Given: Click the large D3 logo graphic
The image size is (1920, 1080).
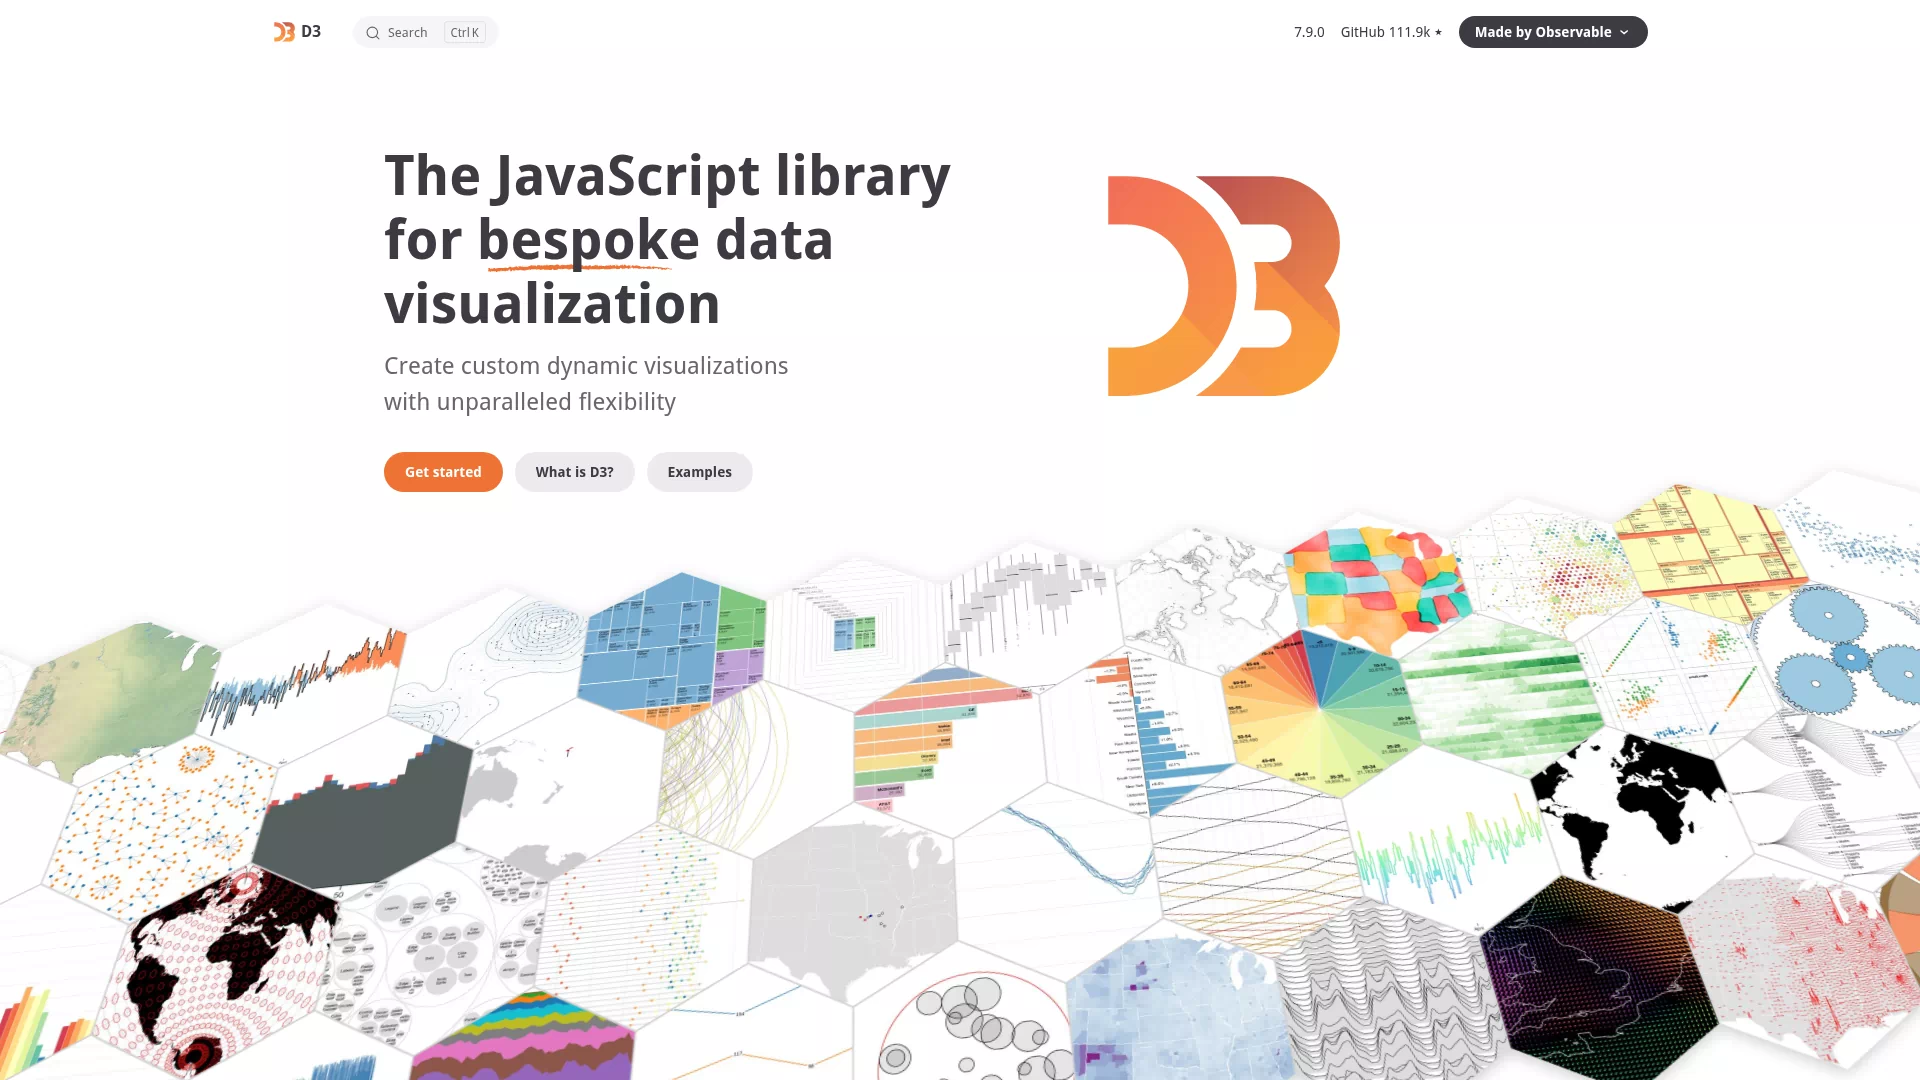Looking at the screenshot, I should 1223,286.
